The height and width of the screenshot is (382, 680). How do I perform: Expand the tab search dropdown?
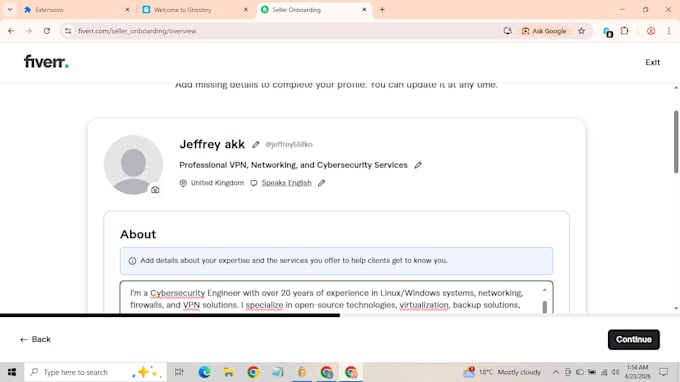point(10,10)
